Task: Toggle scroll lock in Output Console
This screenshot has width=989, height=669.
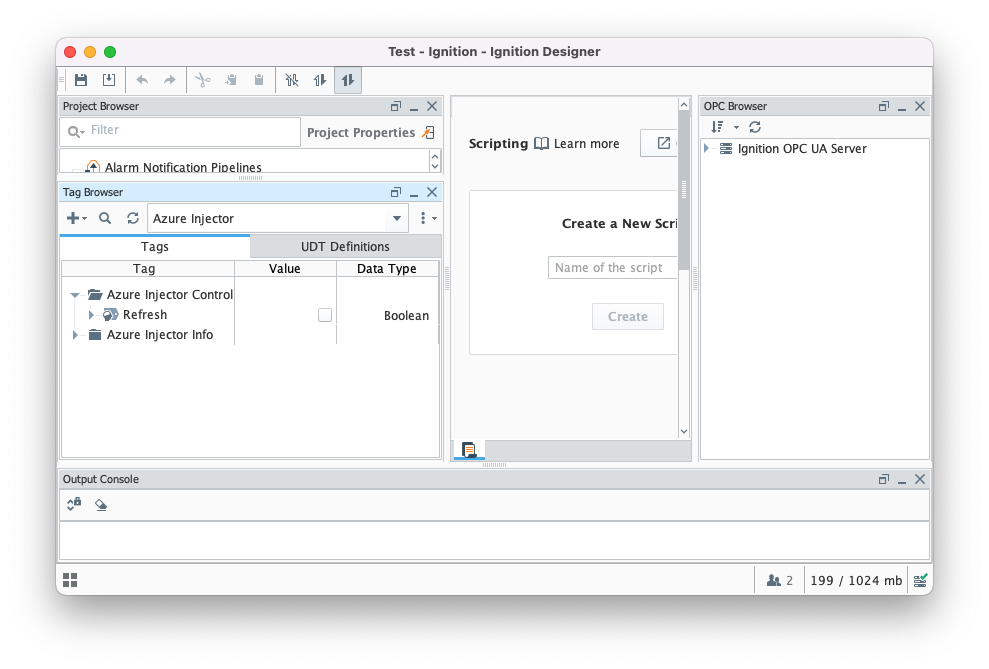Action: [x=74, y=505]
